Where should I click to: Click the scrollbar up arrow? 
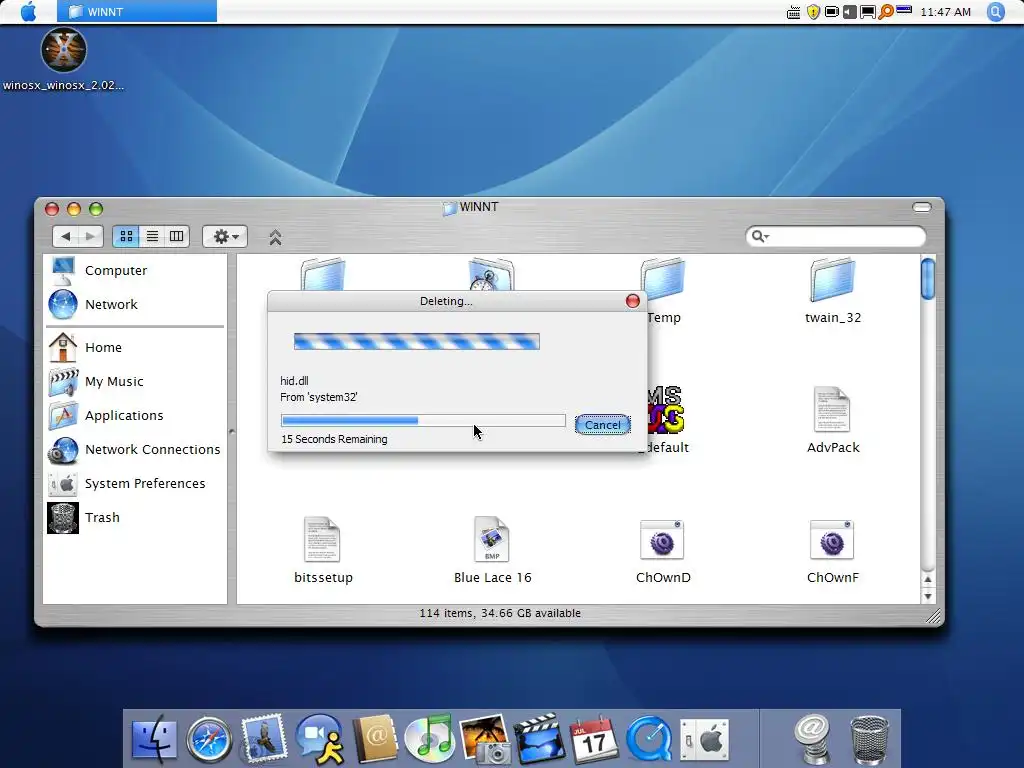927,579
